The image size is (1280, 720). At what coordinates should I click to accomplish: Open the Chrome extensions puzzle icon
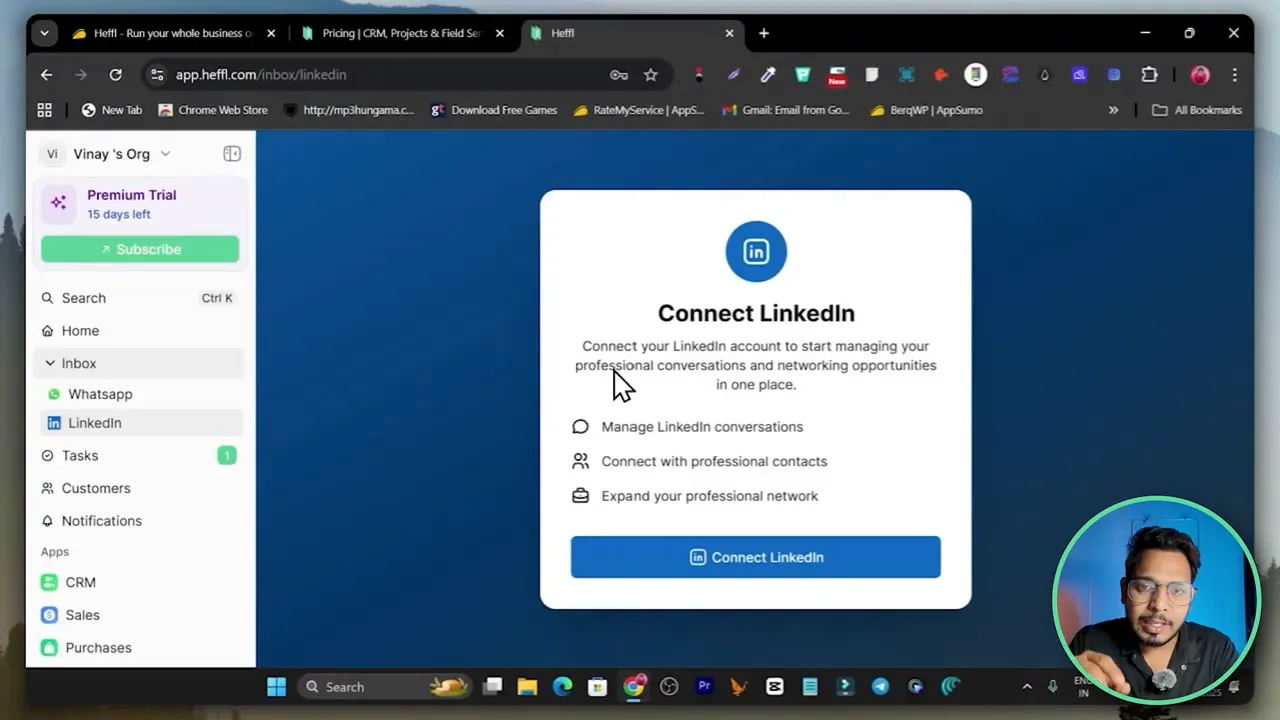click(x=1149, y=74)
